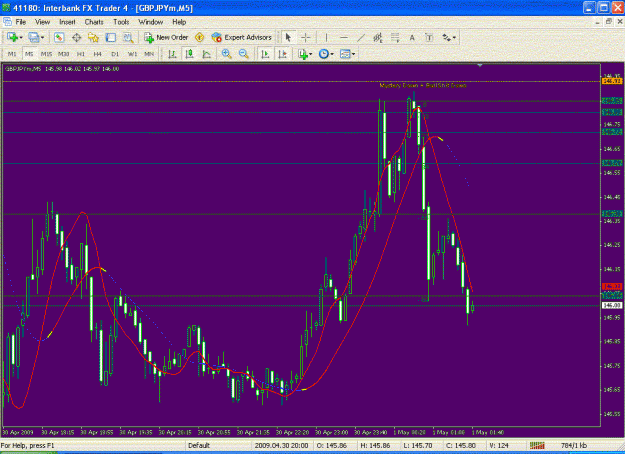Open the Navigator folder-star icon
The width and height of the screenshot is (625, 454).
[x=93, y=37]
